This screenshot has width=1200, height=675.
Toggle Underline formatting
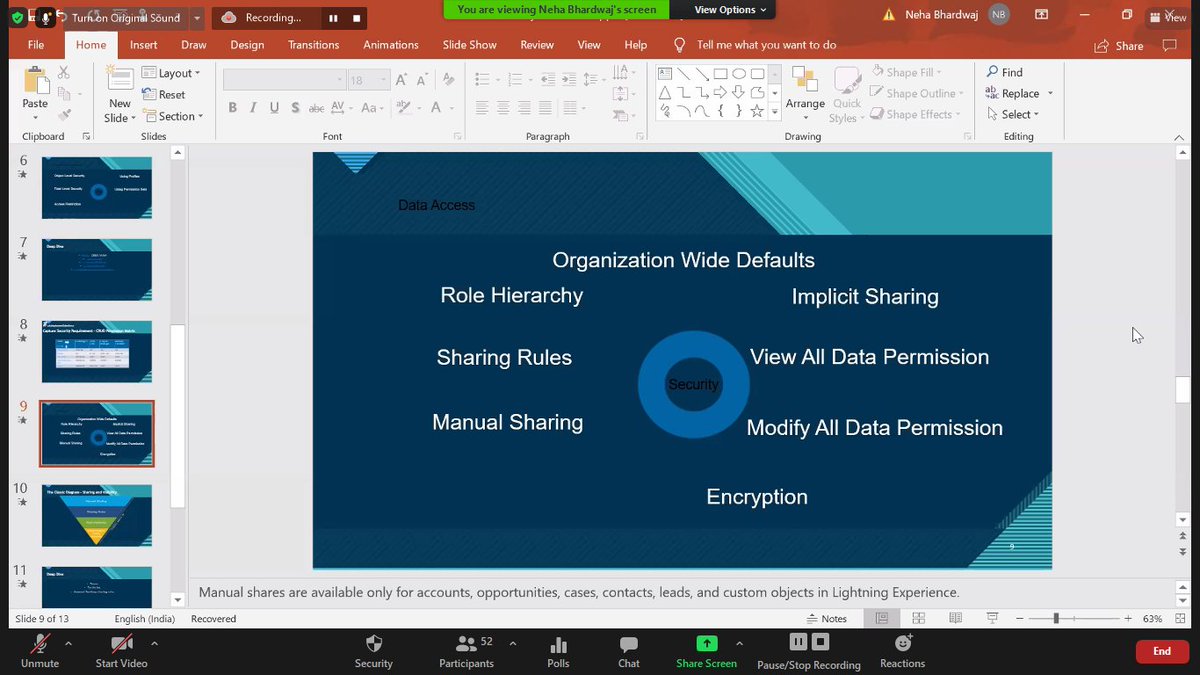(274, 108)
